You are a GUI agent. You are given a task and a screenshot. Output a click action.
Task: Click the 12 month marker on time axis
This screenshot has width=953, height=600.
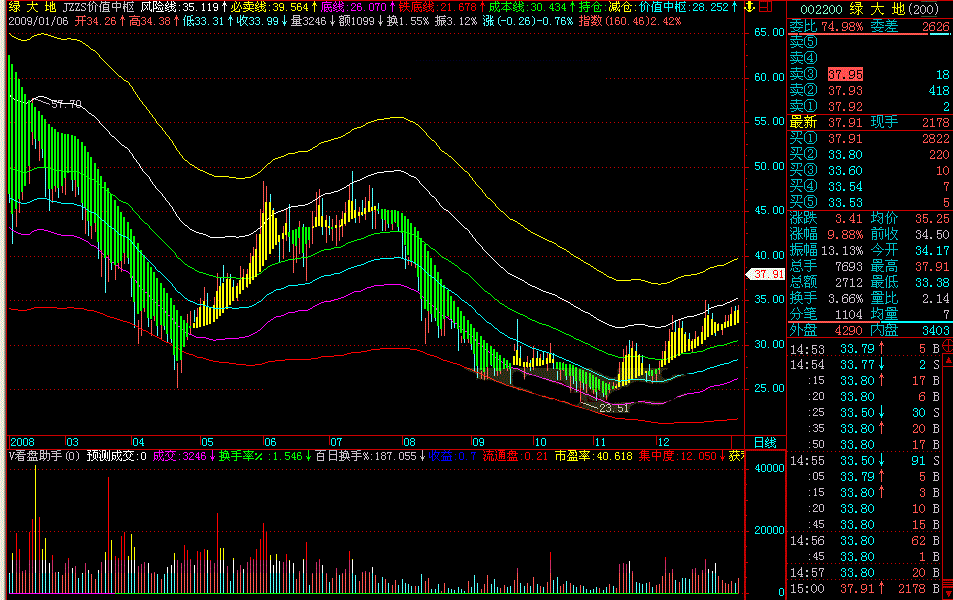coord(663,442)
